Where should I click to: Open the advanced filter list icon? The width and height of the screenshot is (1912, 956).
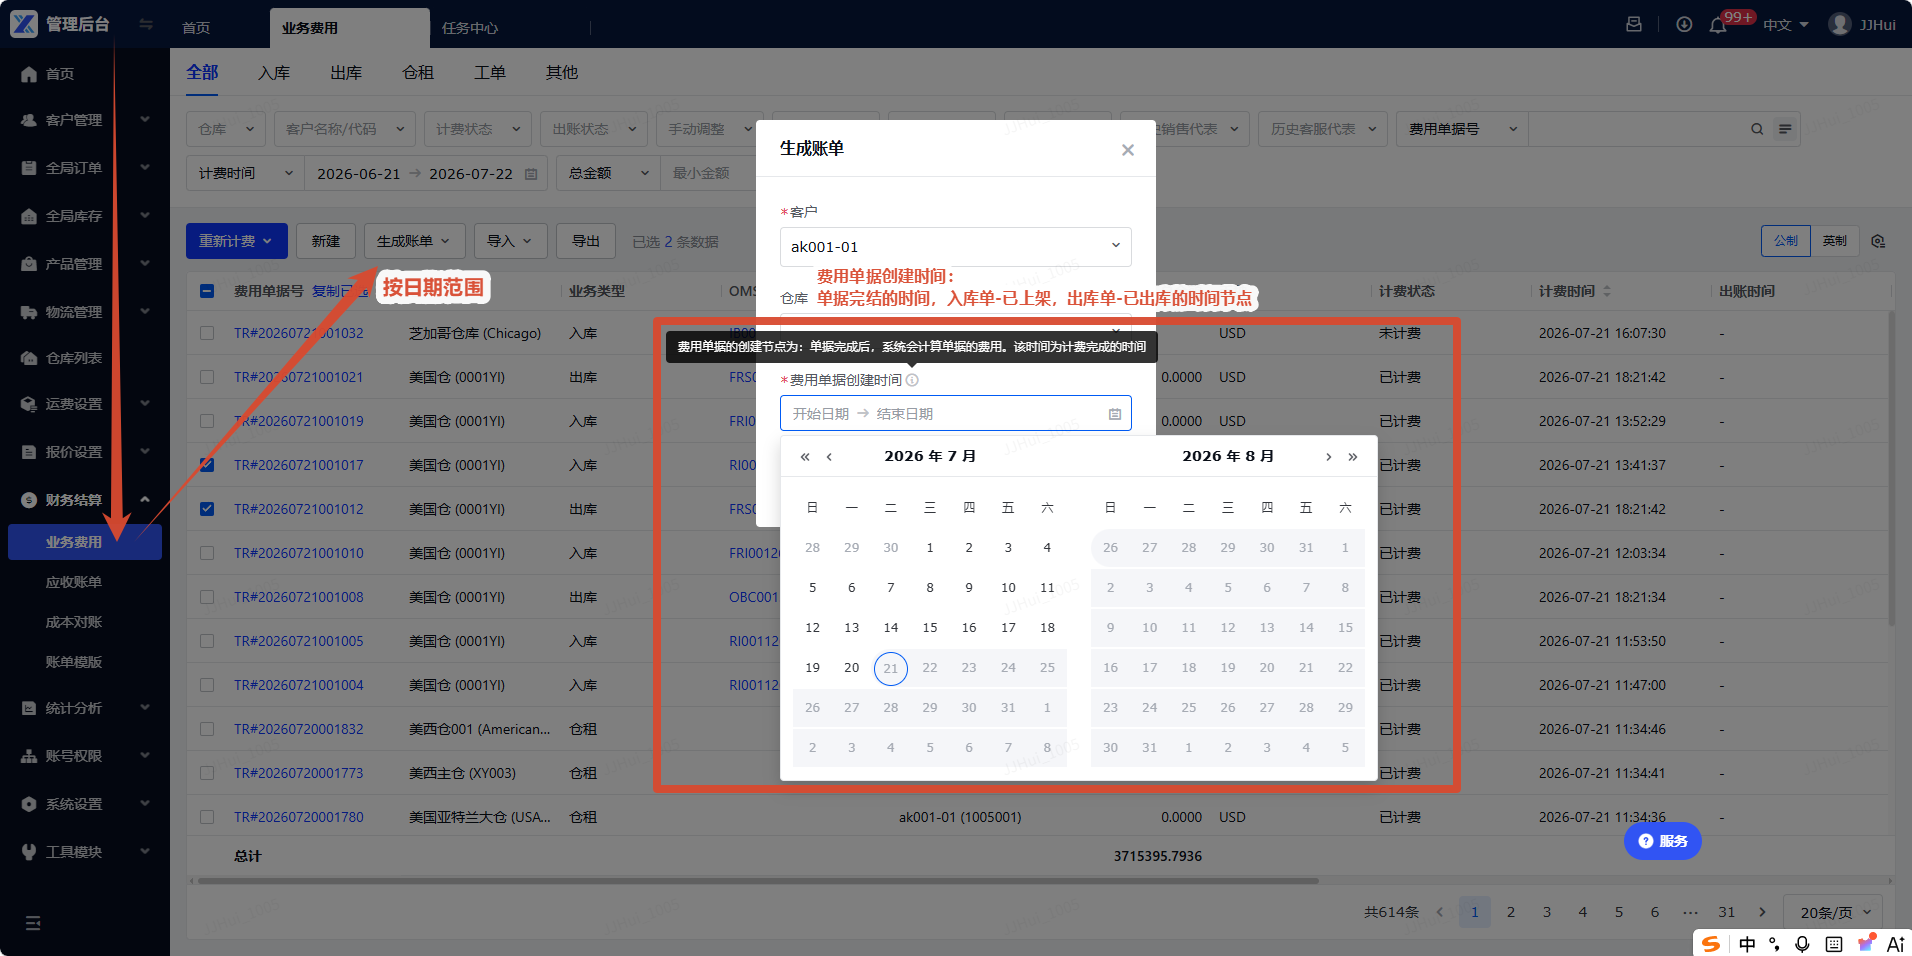coord(1785,129)
